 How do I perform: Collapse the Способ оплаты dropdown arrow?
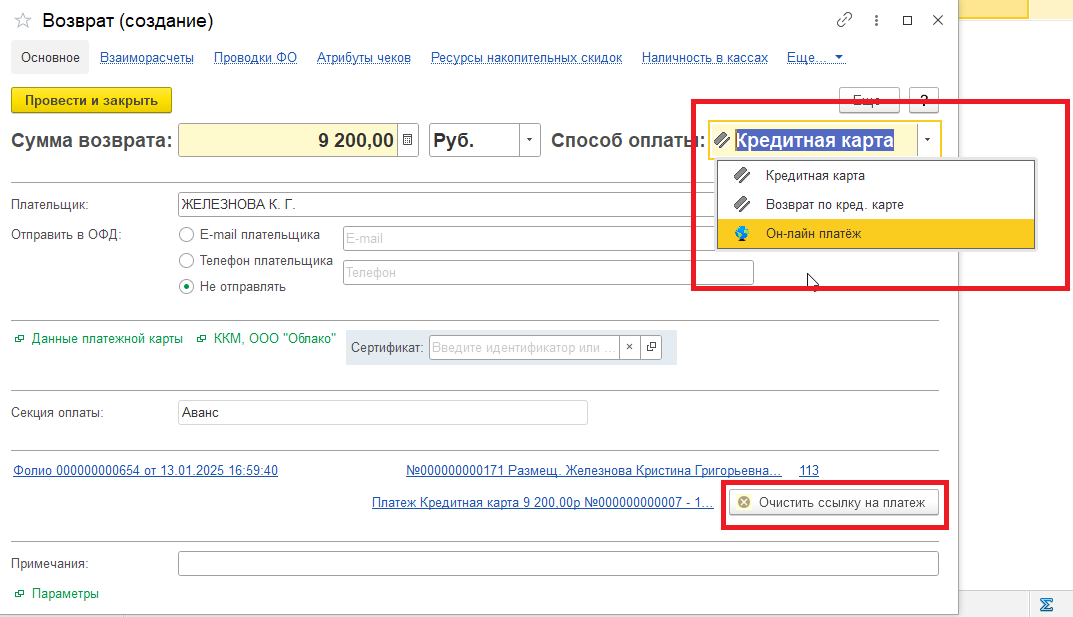(928, 141)
